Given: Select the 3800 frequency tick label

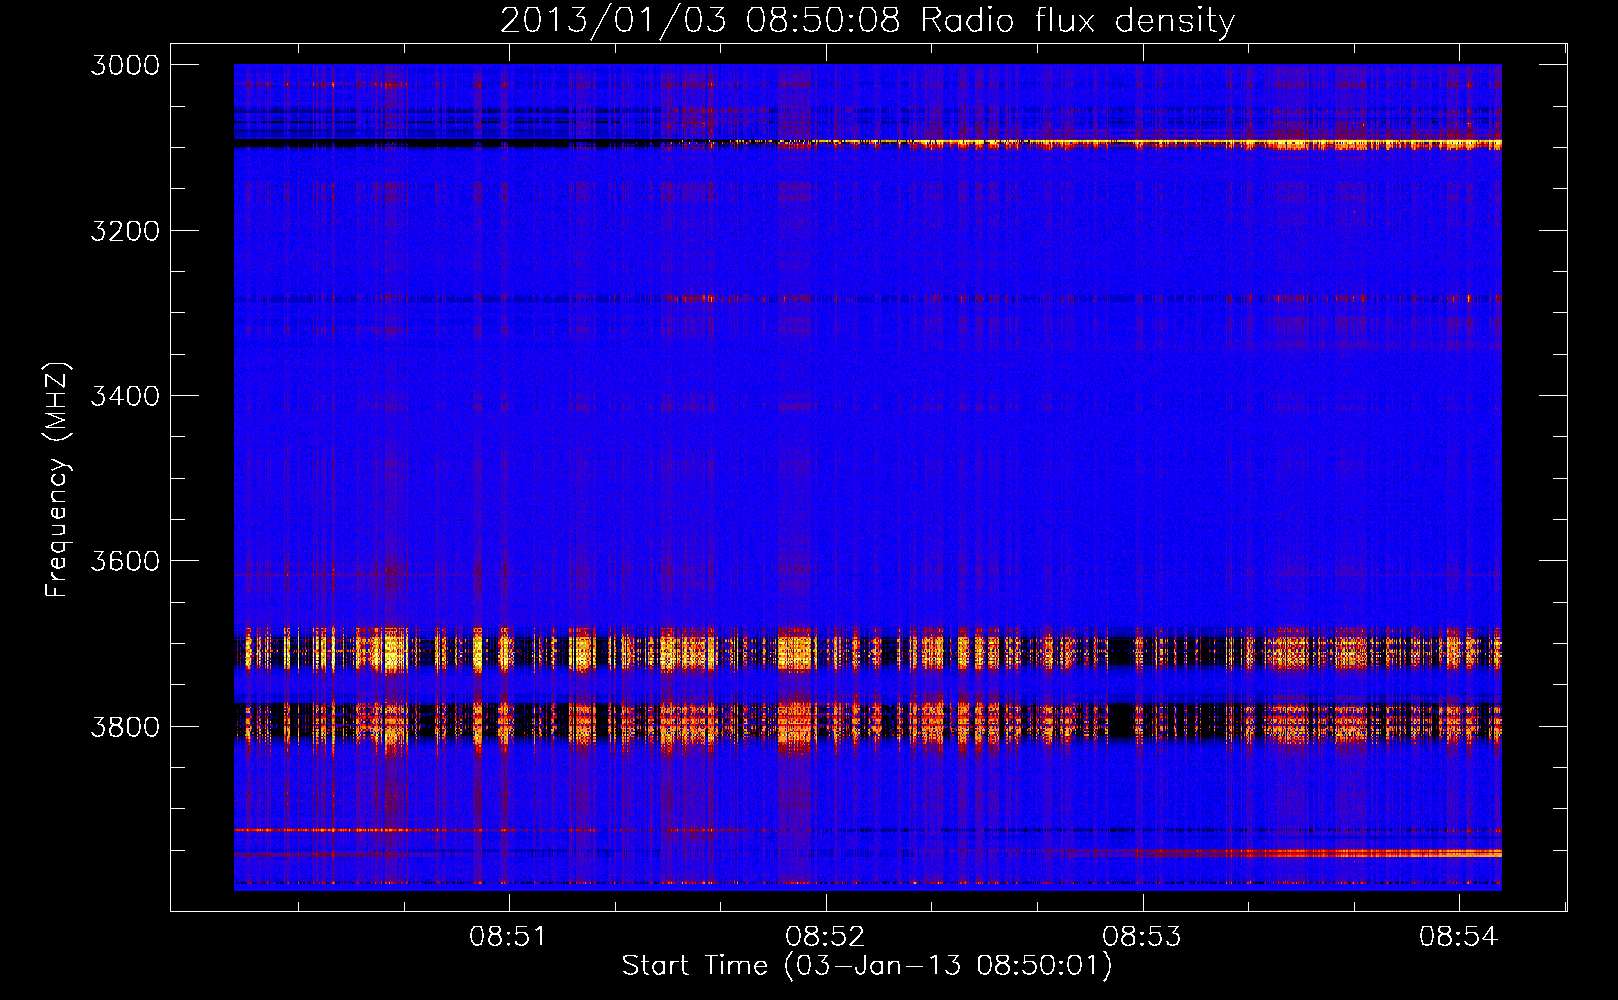Looking at the screenshot, I should (x=125, y=726).
